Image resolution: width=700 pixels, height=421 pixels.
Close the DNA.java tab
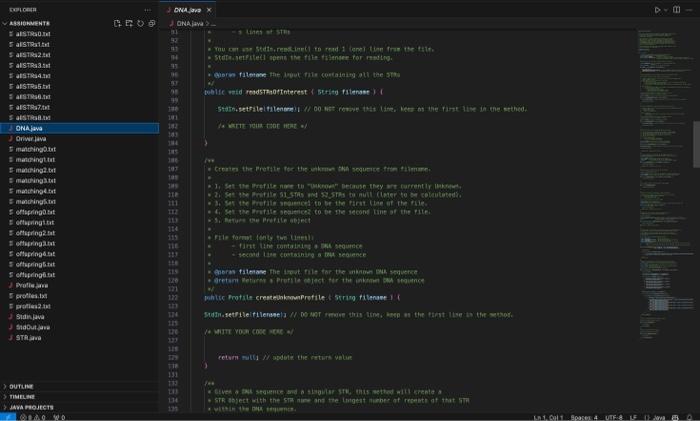209,10
